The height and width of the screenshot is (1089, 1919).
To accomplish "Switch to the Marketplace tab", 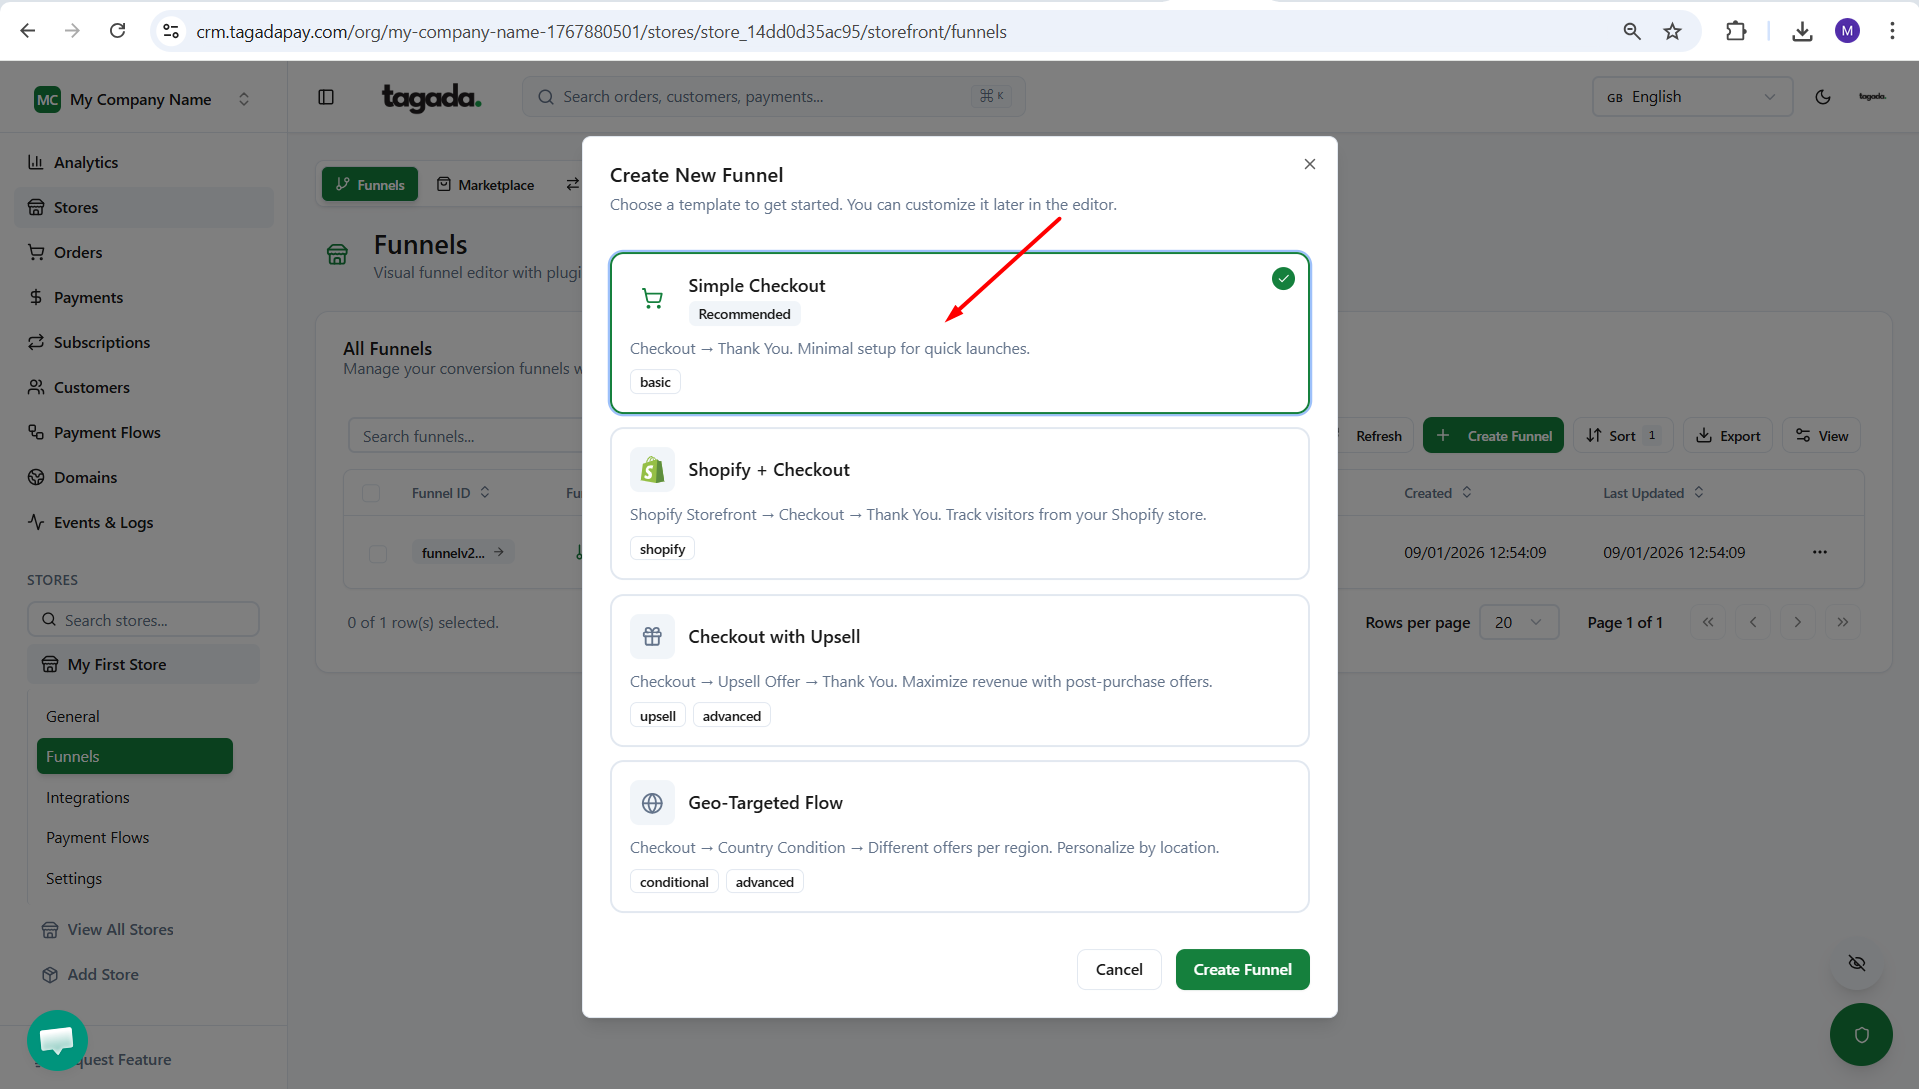I will coord(486,185).
